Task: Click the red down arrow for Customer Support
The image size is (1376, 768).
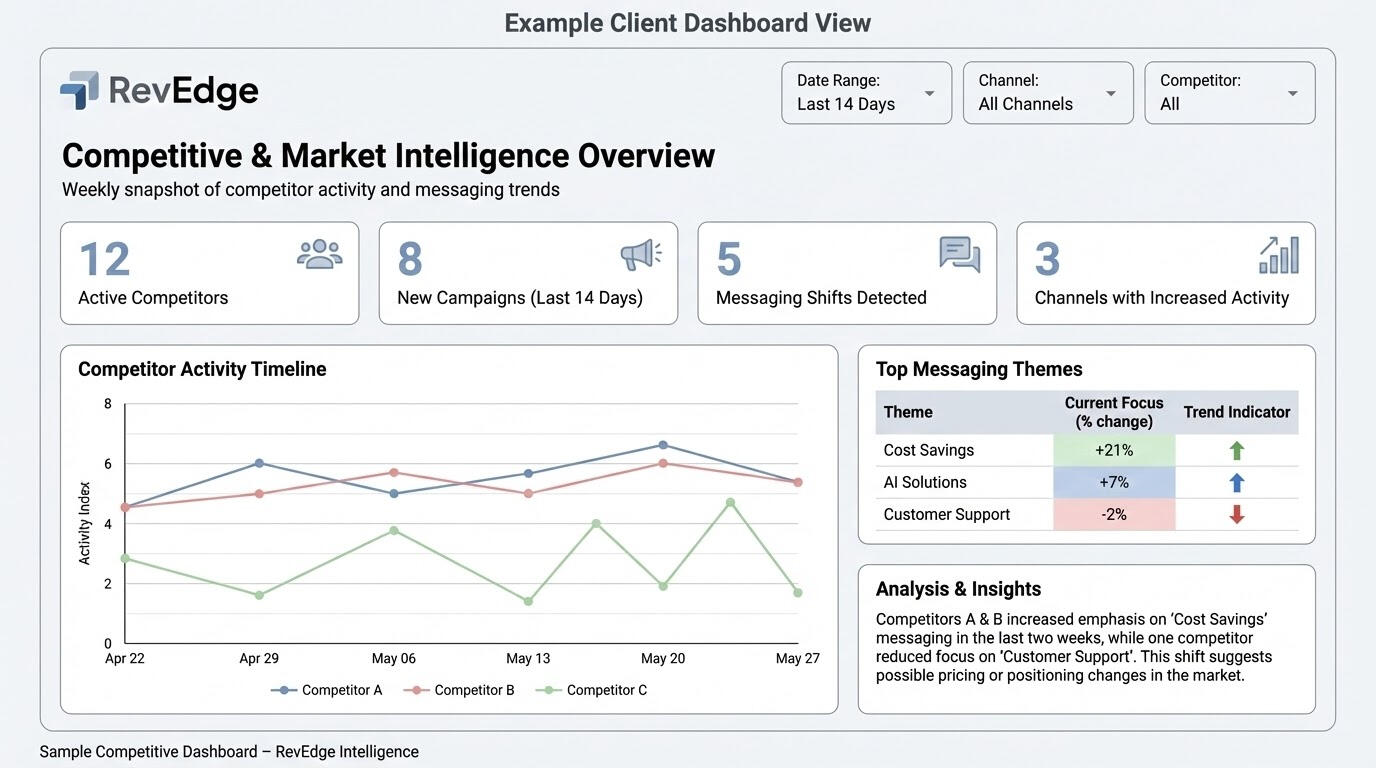Action: (x=1236, y=515)
